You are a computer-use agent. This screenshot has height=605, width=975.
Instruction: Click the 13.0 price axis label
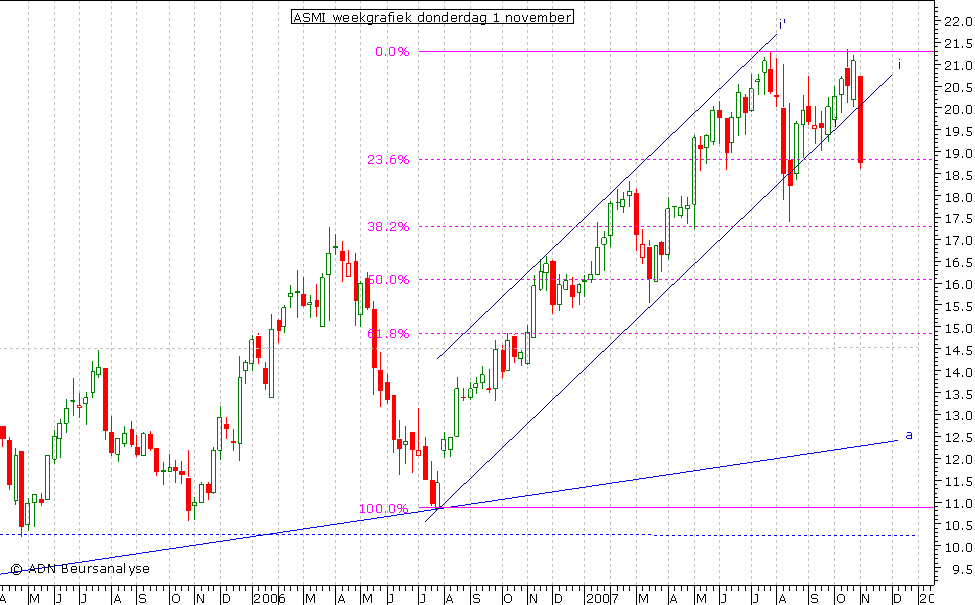click(958, 416)
